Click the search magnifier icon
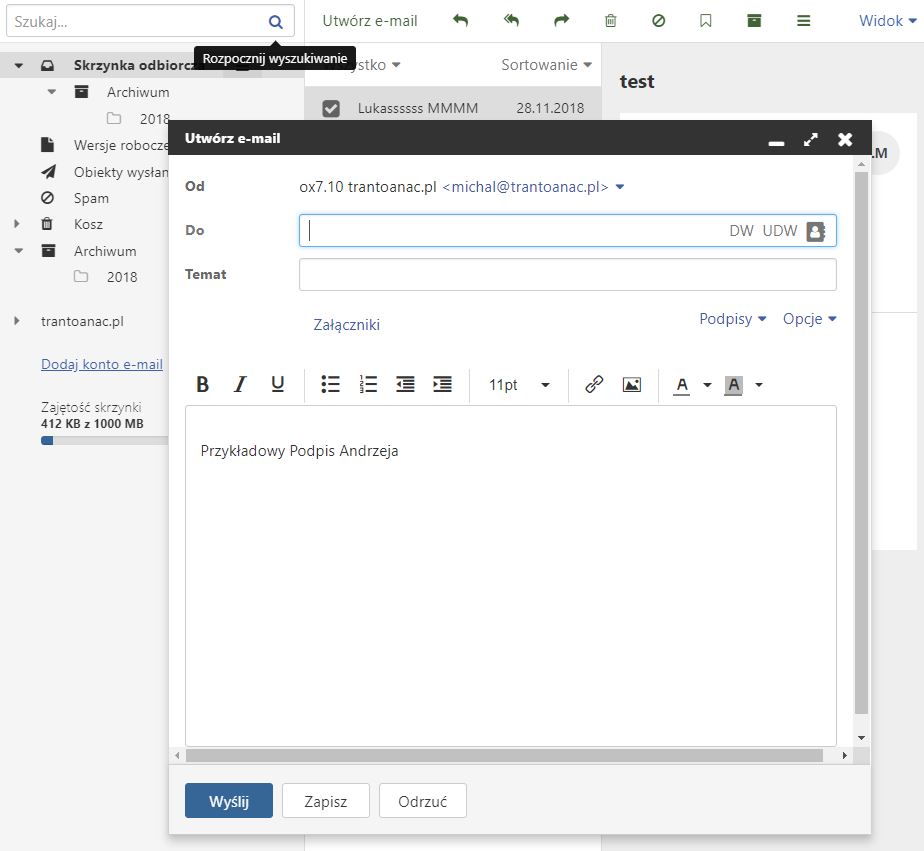The height and width of the screenshot is (851, 924). coord(275,22)
